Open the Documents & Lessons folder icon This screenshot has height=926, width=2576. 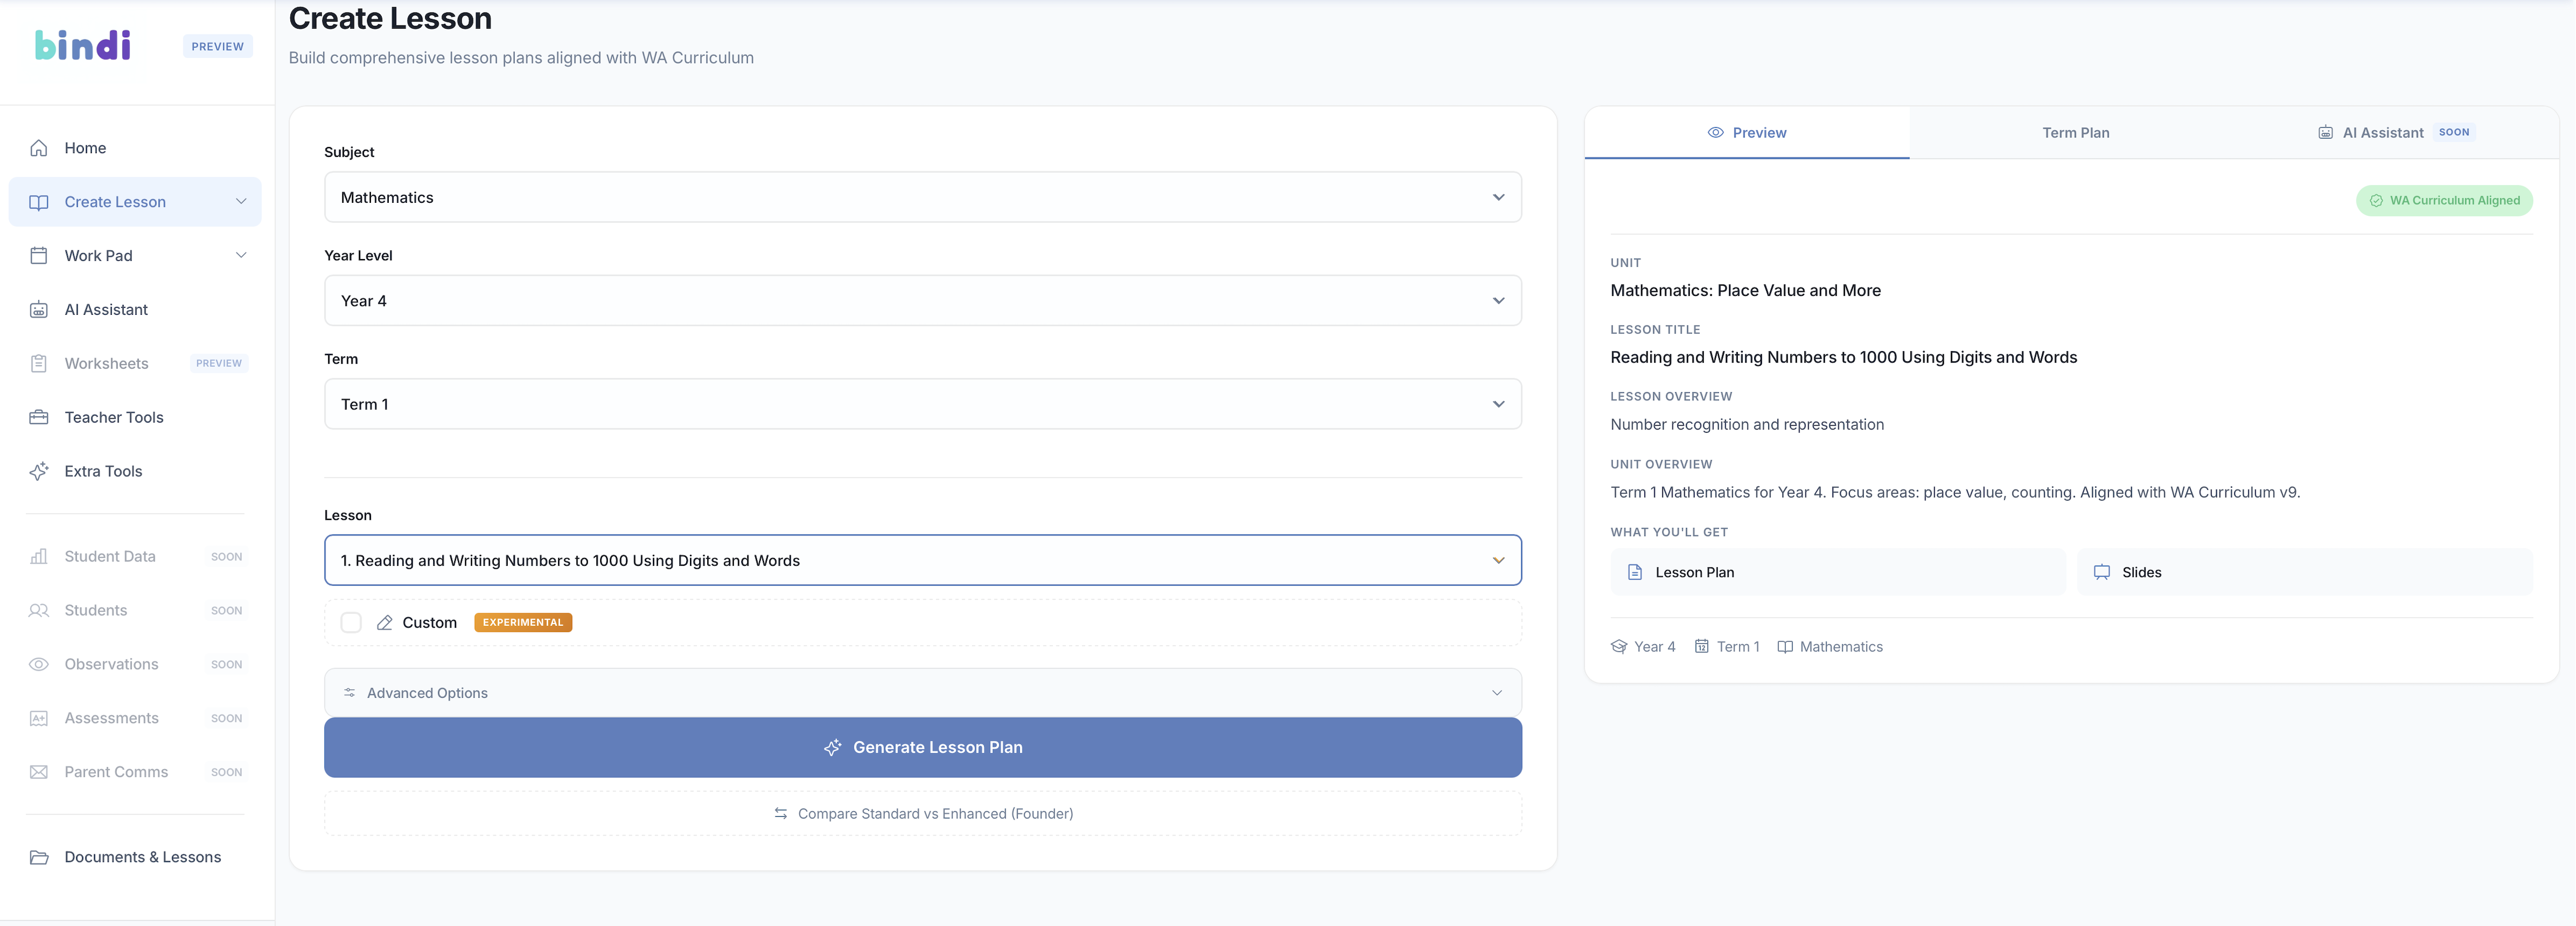pyautogui.click(x=38, y=857)
